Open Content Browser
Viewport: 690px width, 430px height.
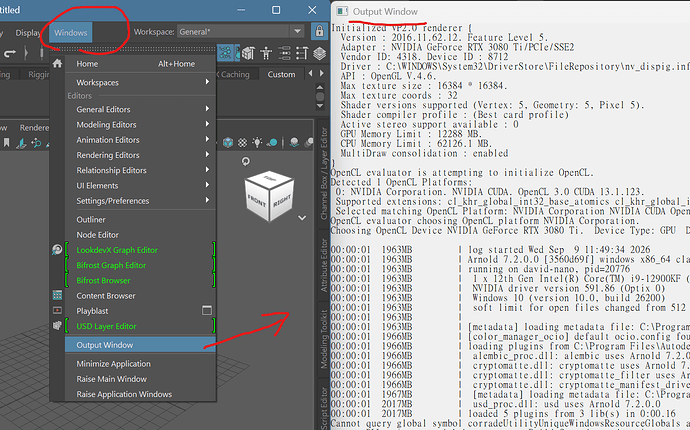pyautogui.click(x=140, y=296)
